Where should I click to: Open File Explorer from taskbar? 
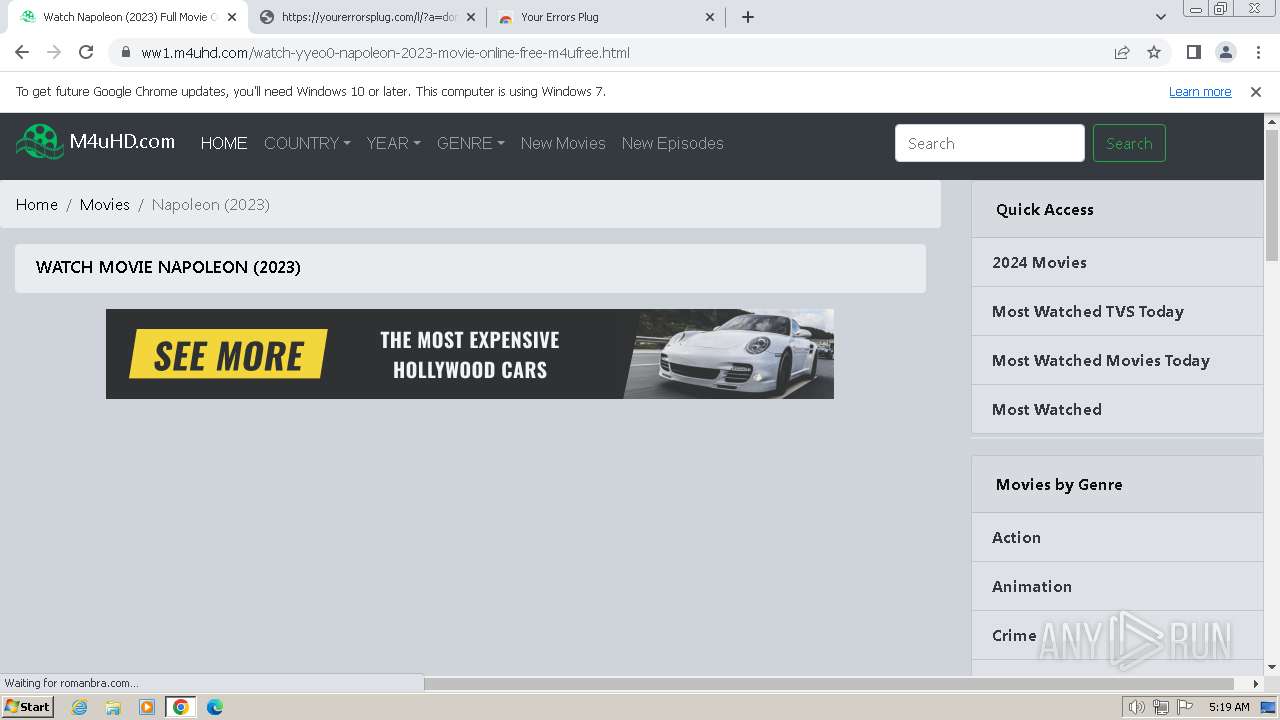click(113, 707)
